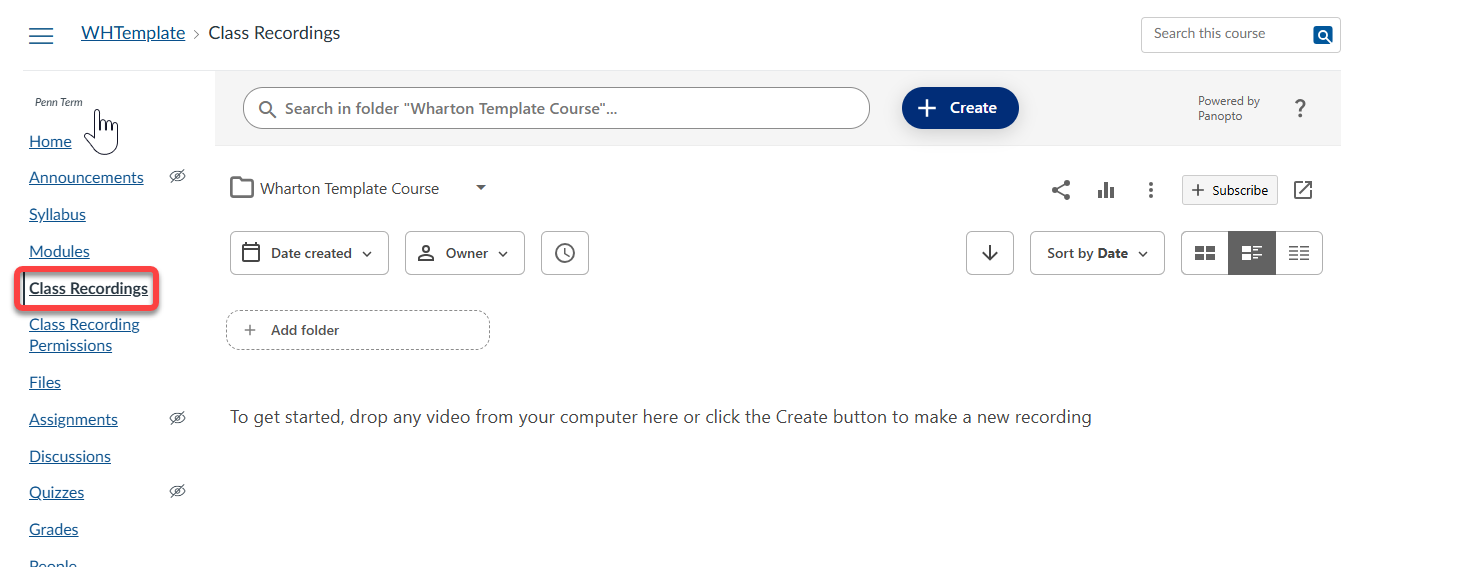Screen dimensions: 1475x567
Task: Toggle visibility eye next to Announcements
Action: 178,176
